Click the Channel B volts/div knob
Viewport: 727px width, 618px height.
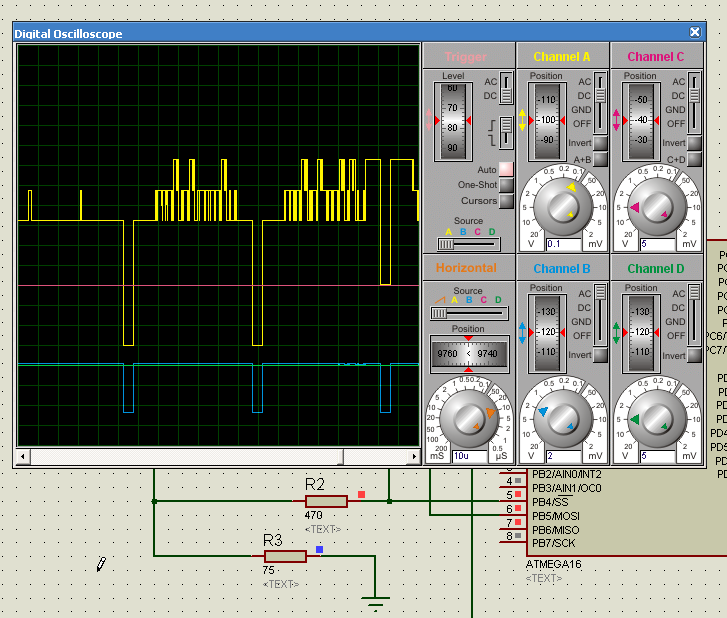click(x=562, y=418)
